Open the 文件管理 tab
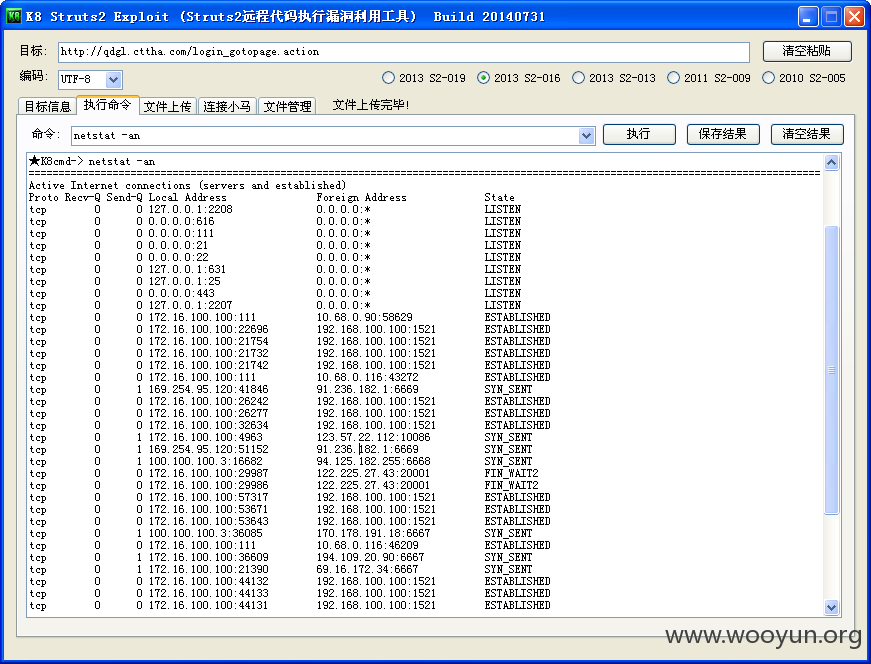Viewport: 871px width, 664px height. tap(287, 106)
